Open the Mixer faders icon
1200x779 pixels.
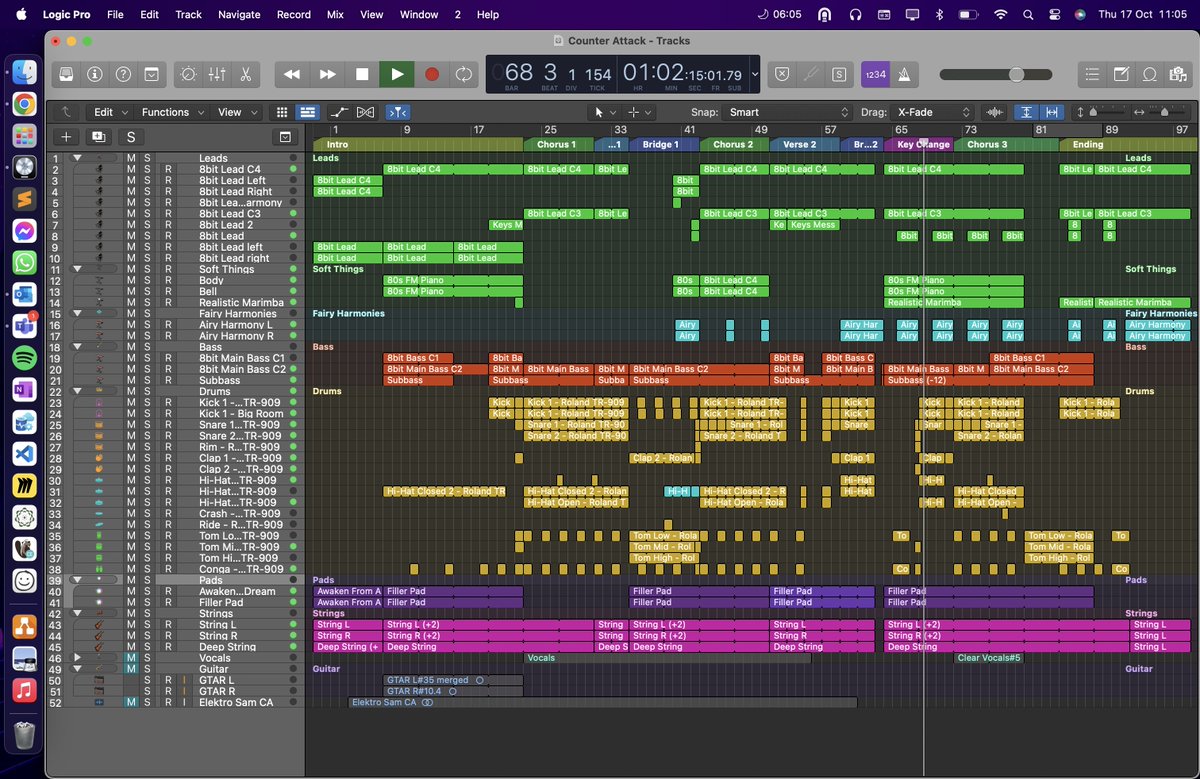pyautogui.click(x=216, y=74)
